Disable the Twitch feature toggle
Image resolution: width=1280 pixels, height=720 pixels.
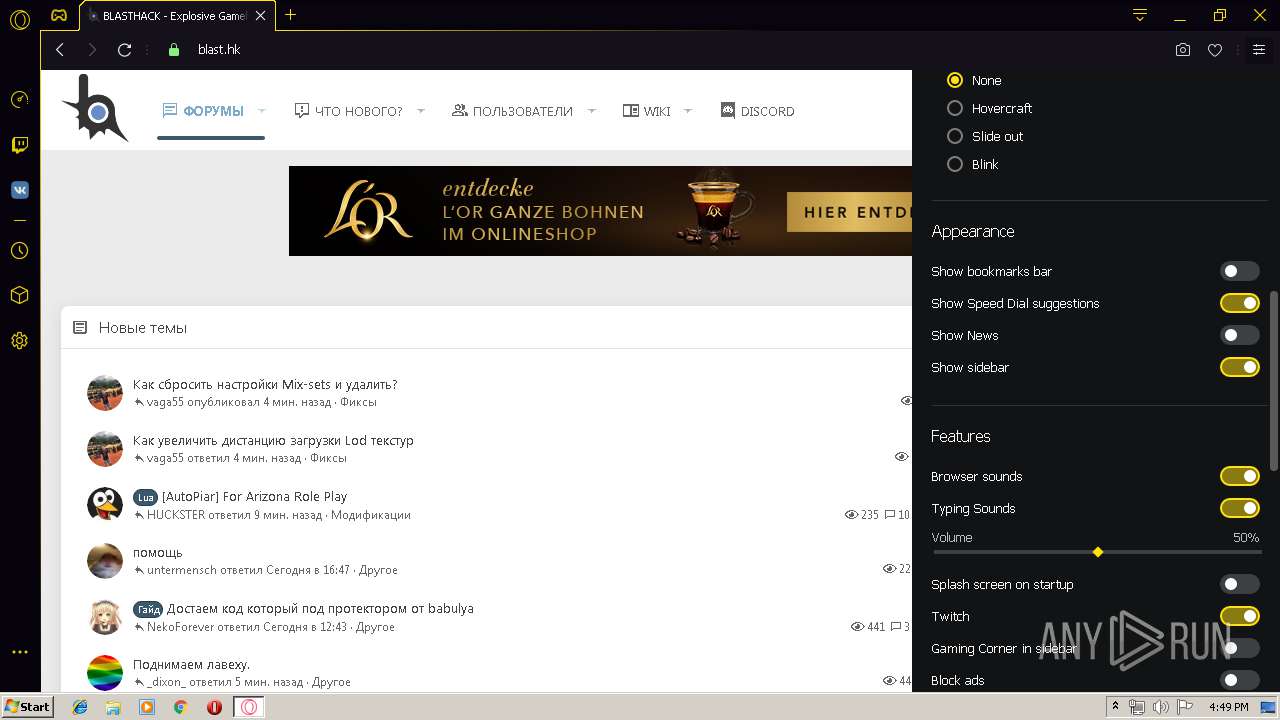[1239, 616]
